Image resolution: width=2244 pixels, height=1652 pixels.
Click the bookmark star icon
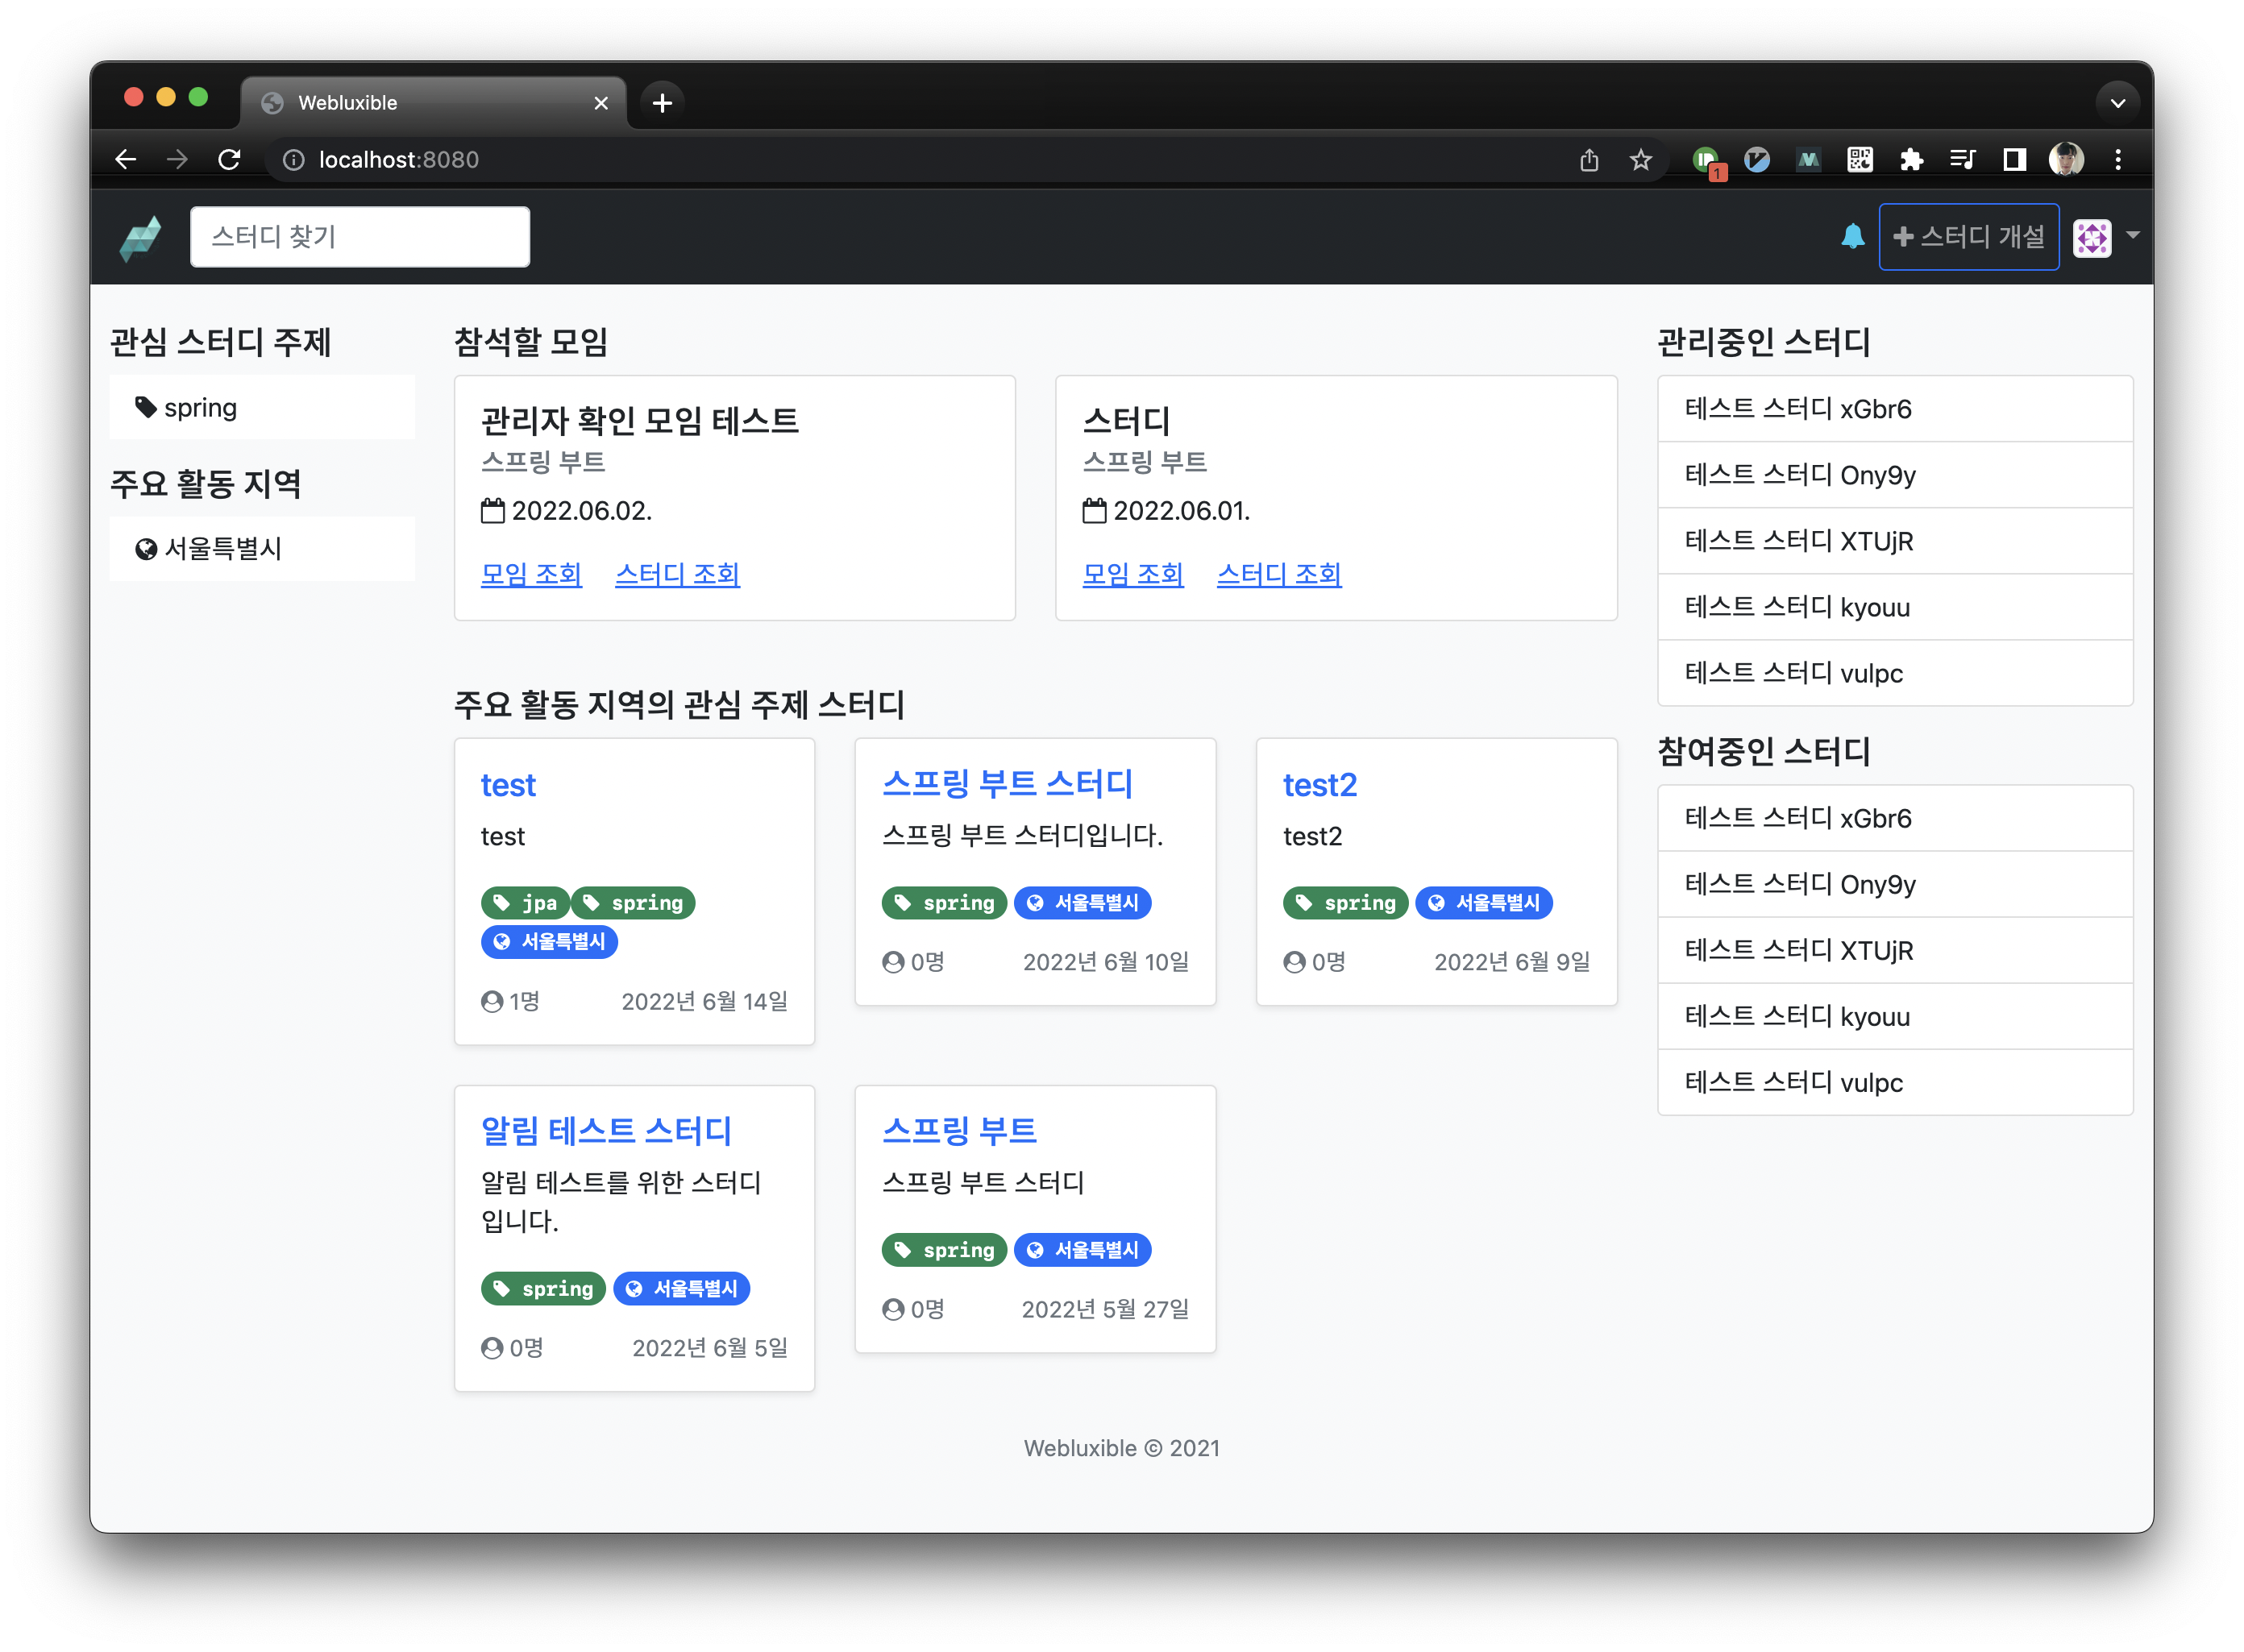pos(1640,160)
